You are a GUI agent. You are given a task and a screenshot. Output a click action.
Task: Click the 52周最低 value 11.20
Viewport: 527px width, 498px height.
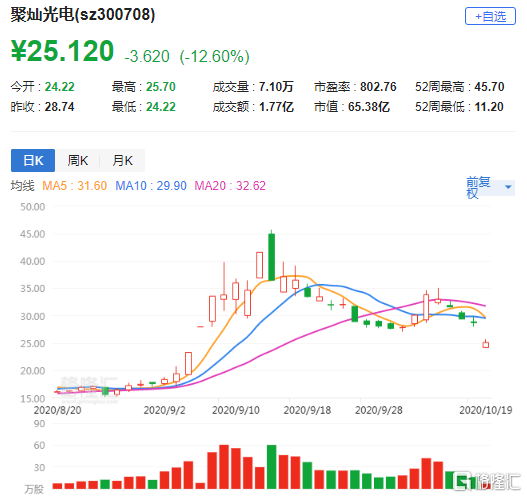pos(489,107)
